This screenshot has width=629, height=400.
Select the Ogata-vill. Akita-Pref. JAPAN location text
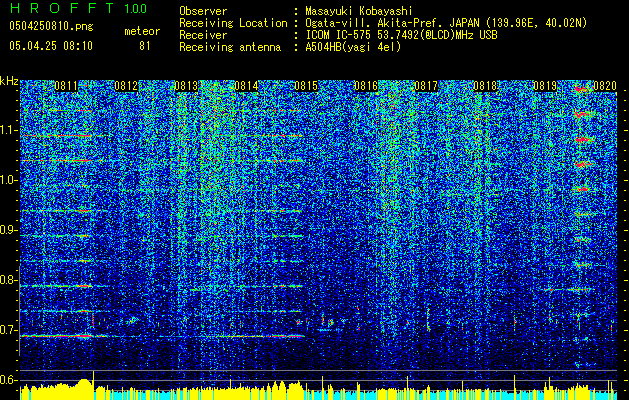[x=446, y=23]
